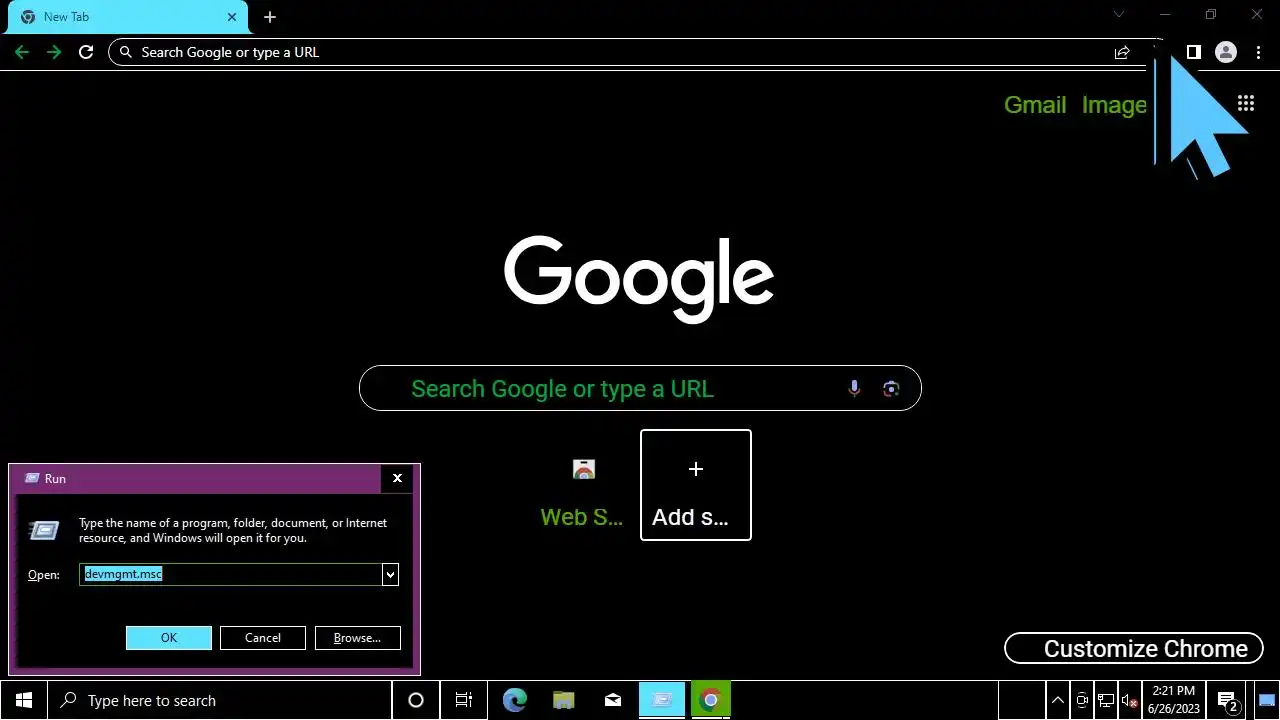
Task: Click the taskbar search box
Action: (x=219, y=700)
